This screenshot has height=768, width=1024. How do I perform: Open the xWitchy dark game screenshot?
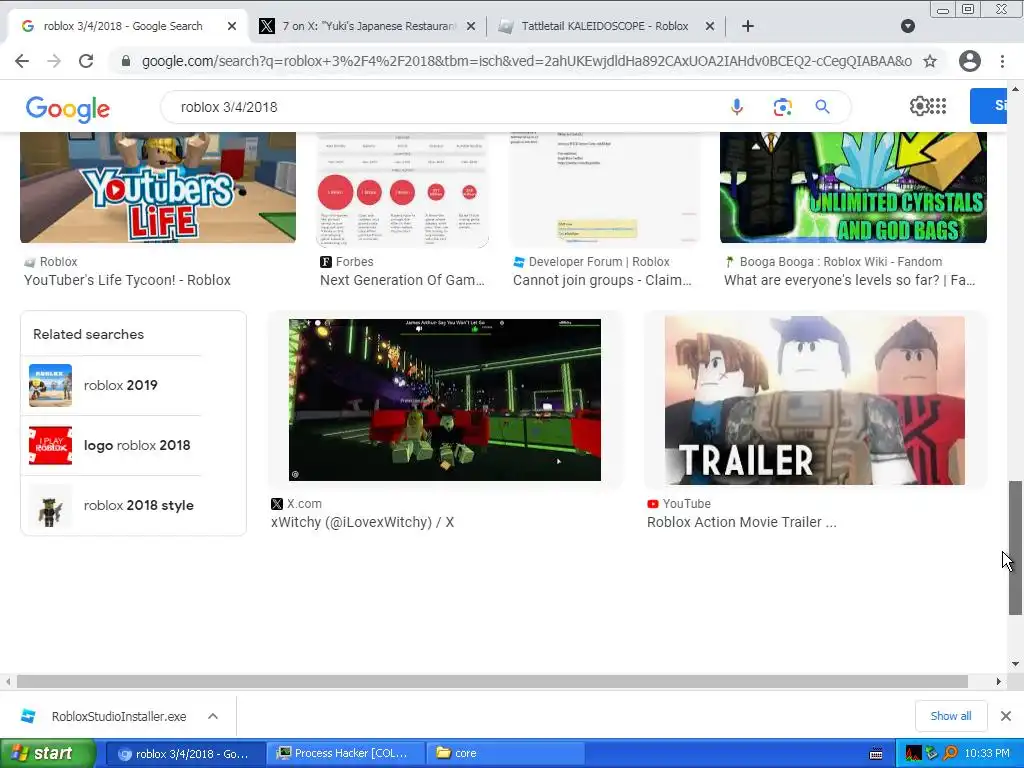point(445,400)
